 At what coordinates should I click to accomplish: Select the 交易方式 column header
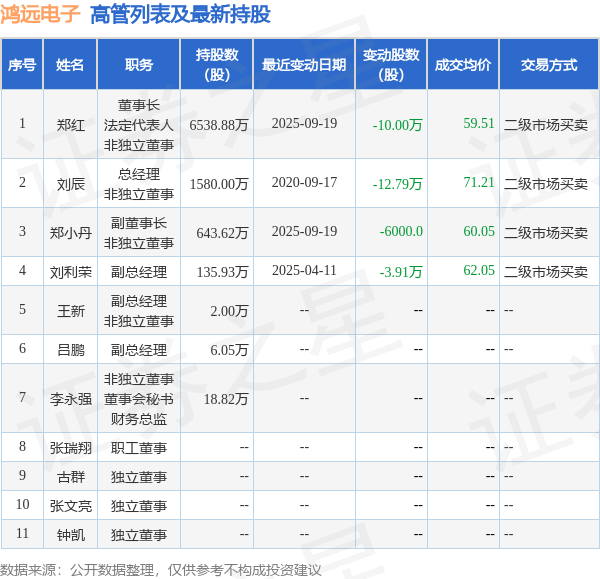click(549, 65)
